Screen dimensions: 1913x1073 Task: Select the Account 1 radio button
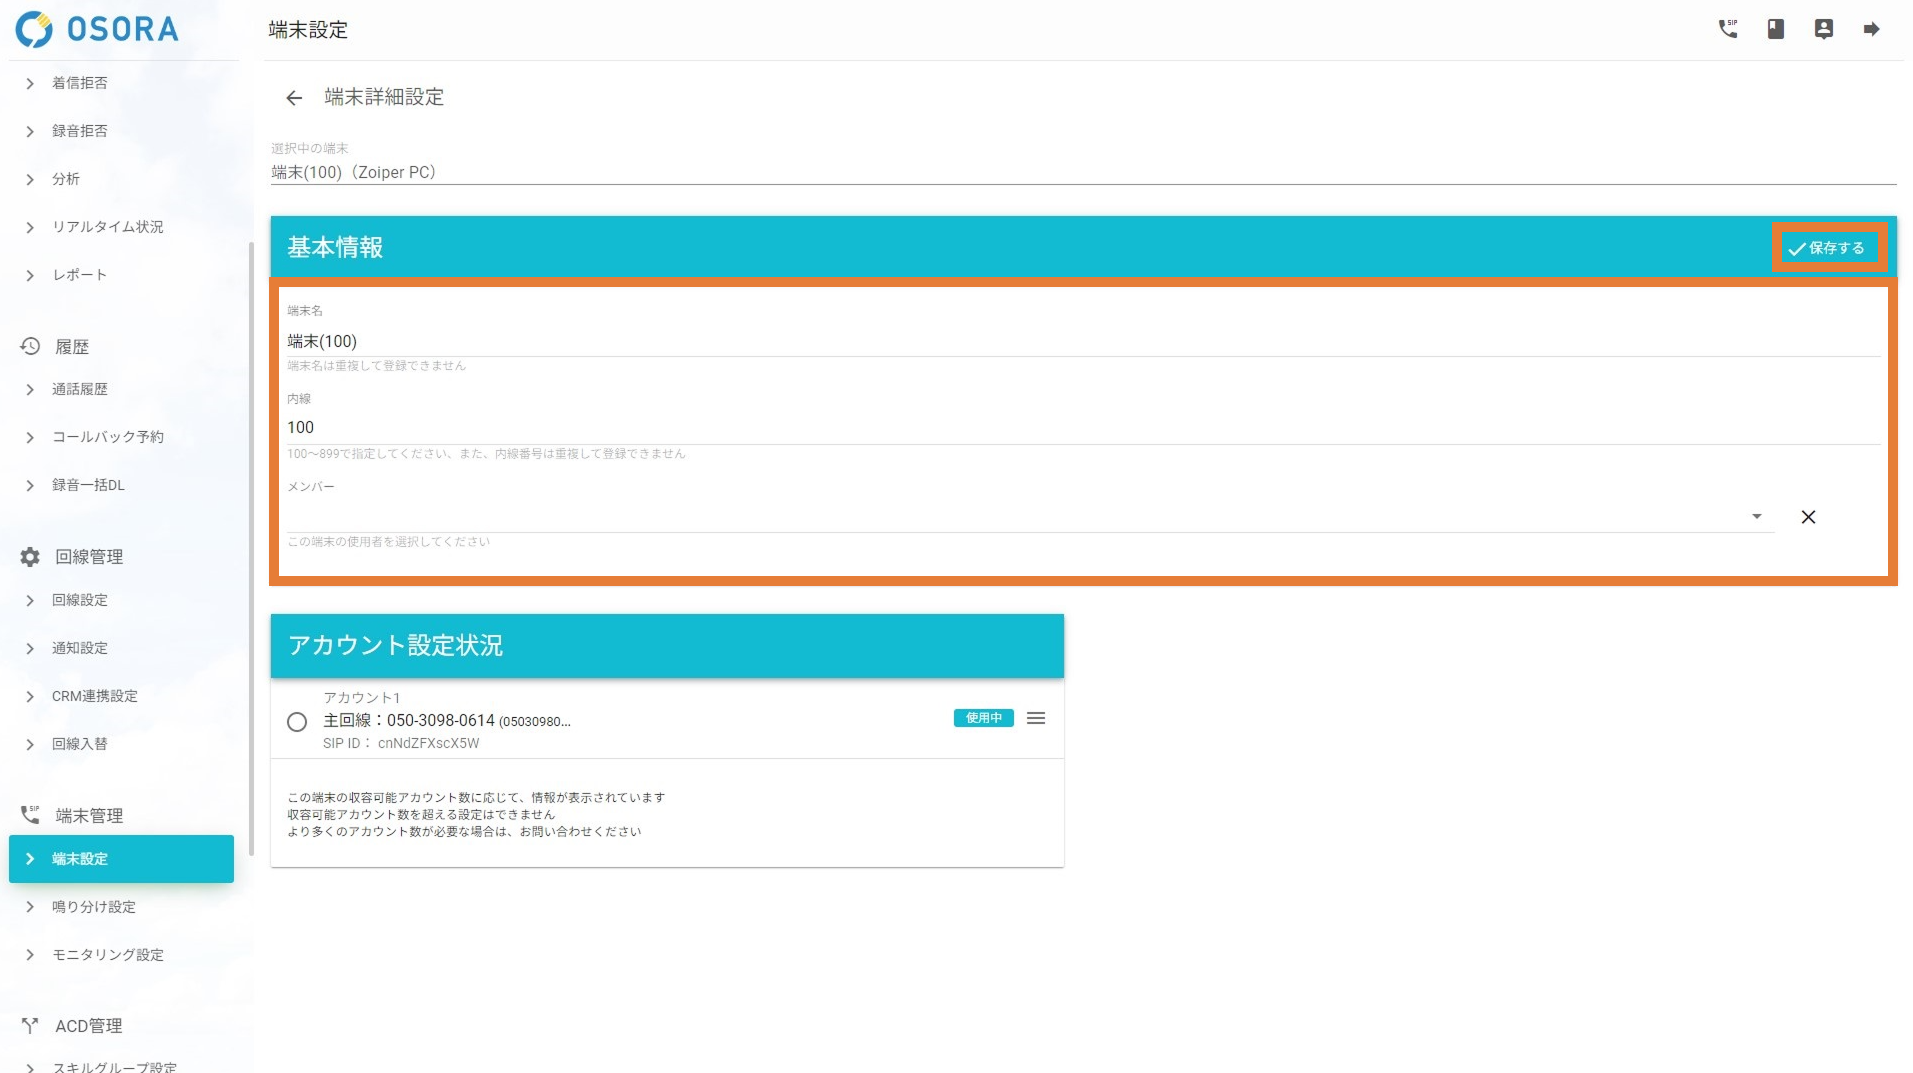point(297,722)
